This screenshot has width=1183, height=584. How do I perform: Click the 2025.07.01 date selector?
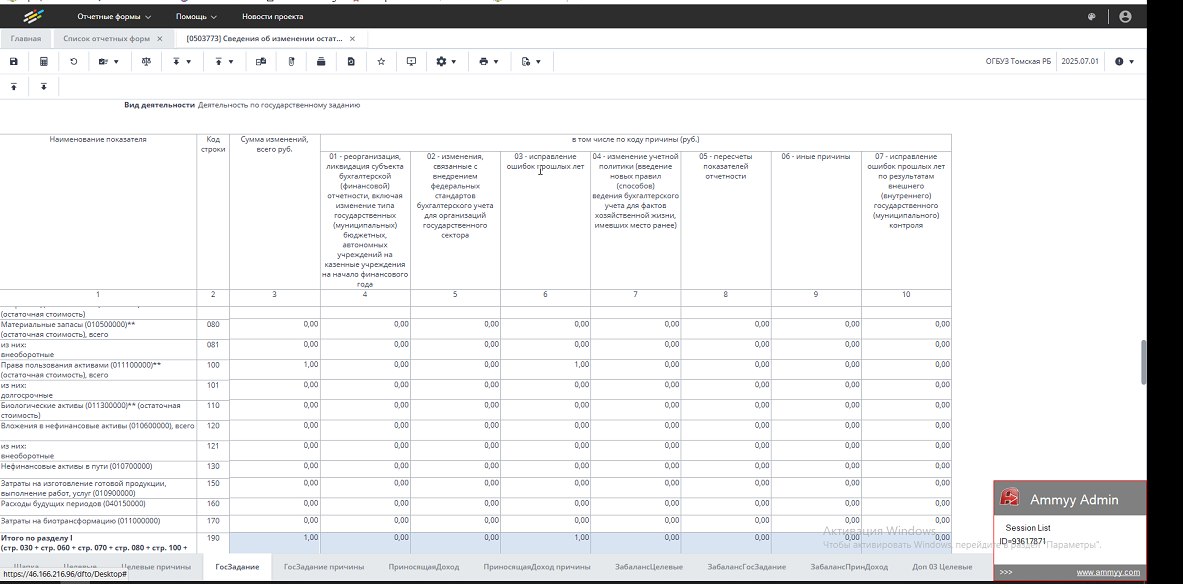coord(1080,62)
